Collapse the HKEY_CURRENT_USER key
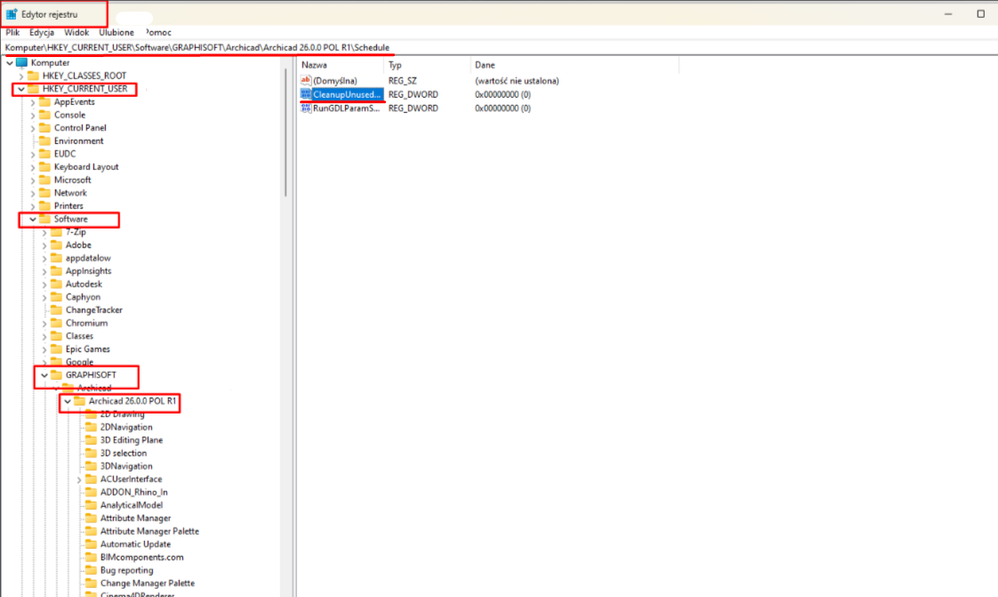The width and height of the screenshot is (998, 597). point(21,89)
